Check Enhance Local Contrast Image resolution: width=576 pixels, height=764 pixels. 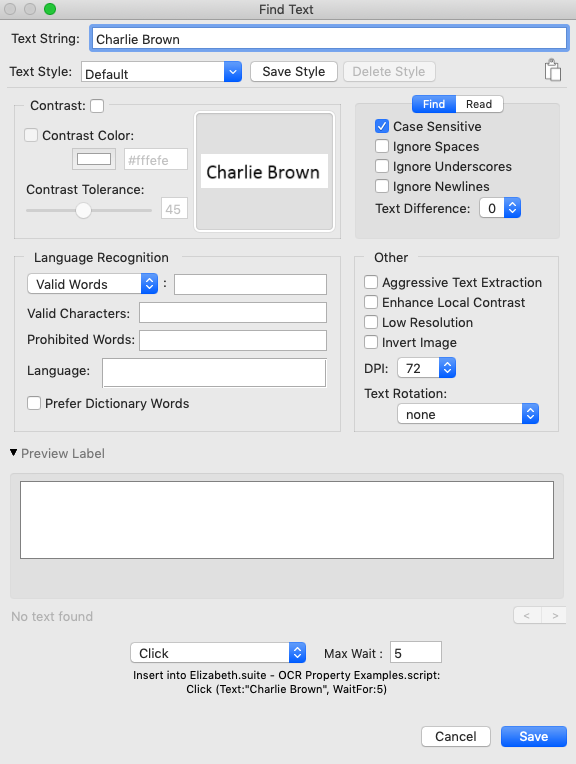click(371, 302)
